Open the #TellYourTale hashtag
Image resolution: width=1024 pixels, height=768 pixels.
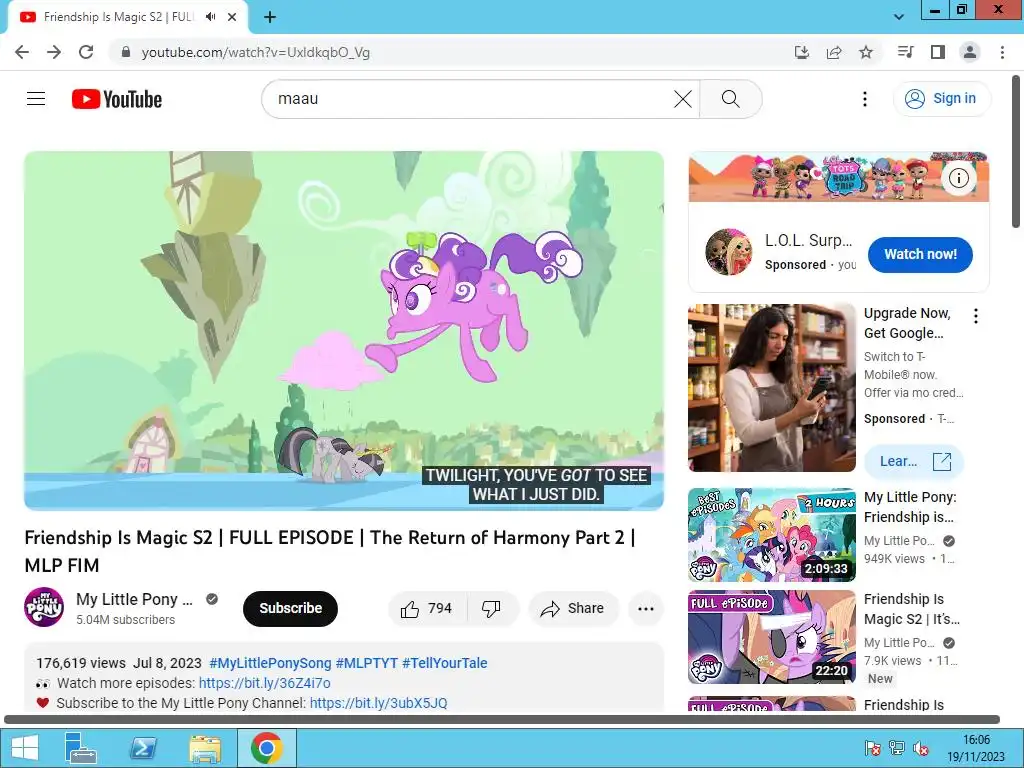[x=445, y=663]
